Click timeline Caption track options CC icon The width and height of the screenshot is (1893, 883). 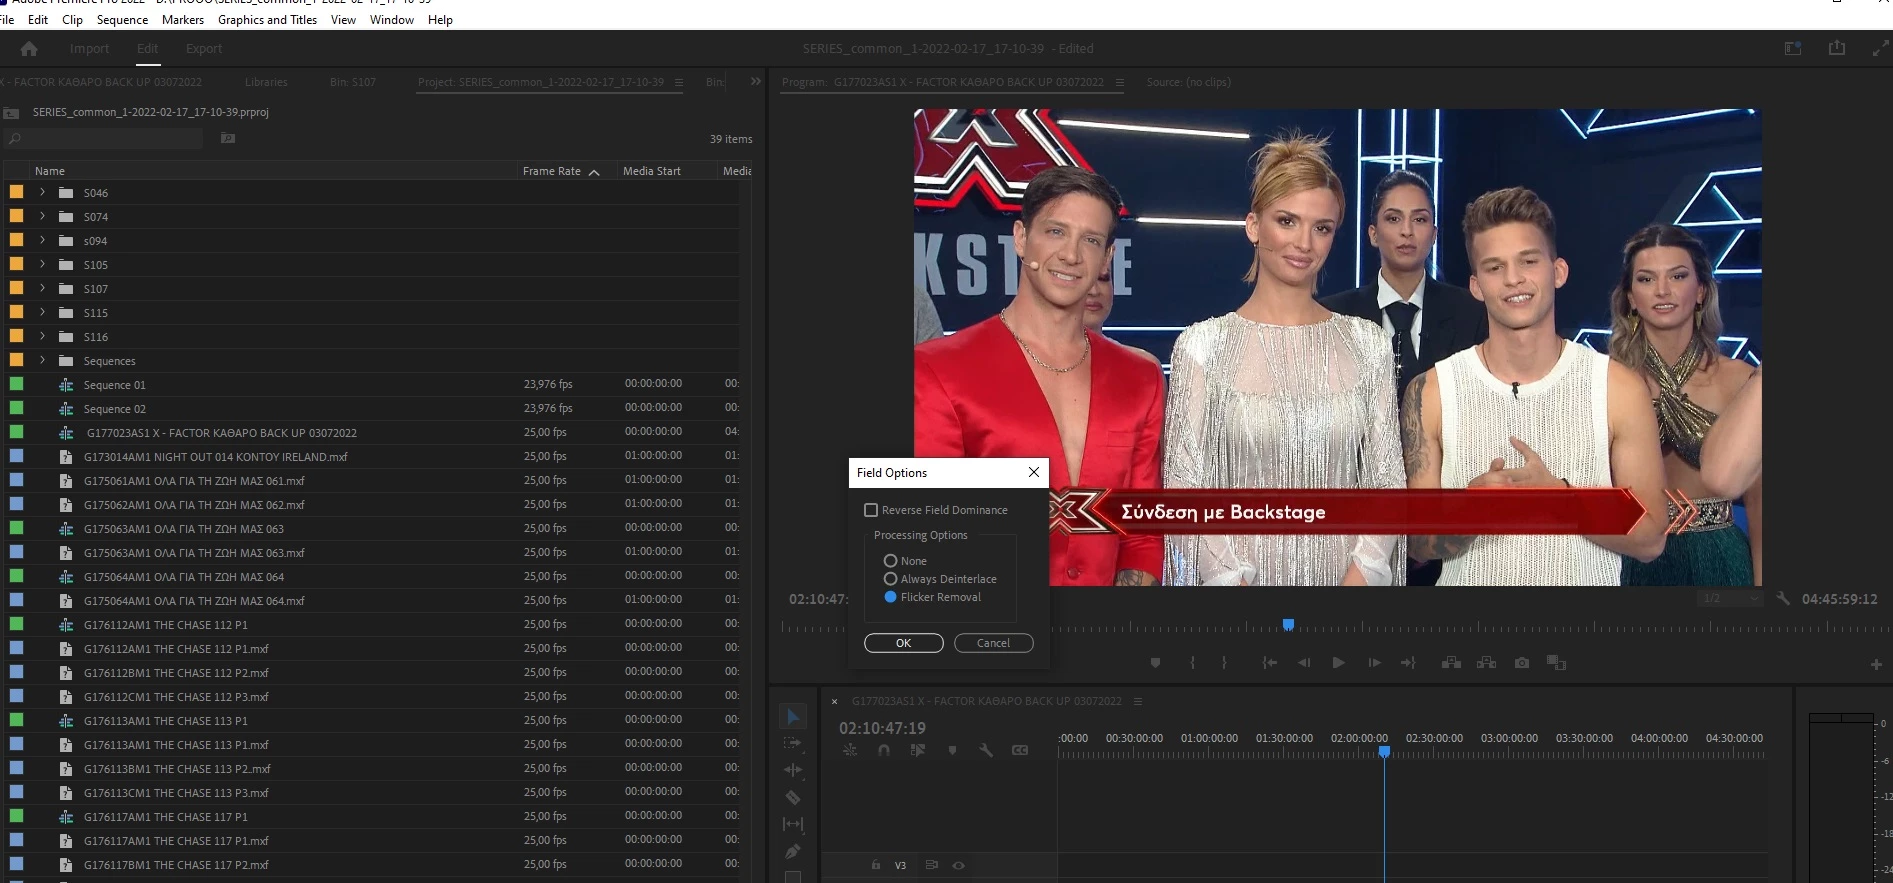[x=1020, y=750]
